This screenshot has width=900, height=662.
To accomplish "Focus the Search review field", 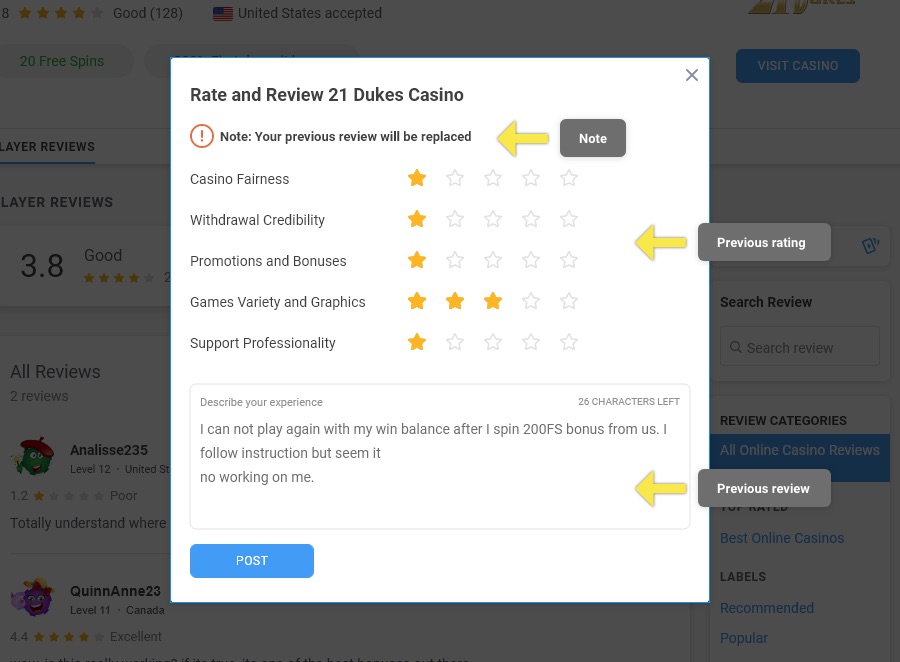I will tap(800, 348).
